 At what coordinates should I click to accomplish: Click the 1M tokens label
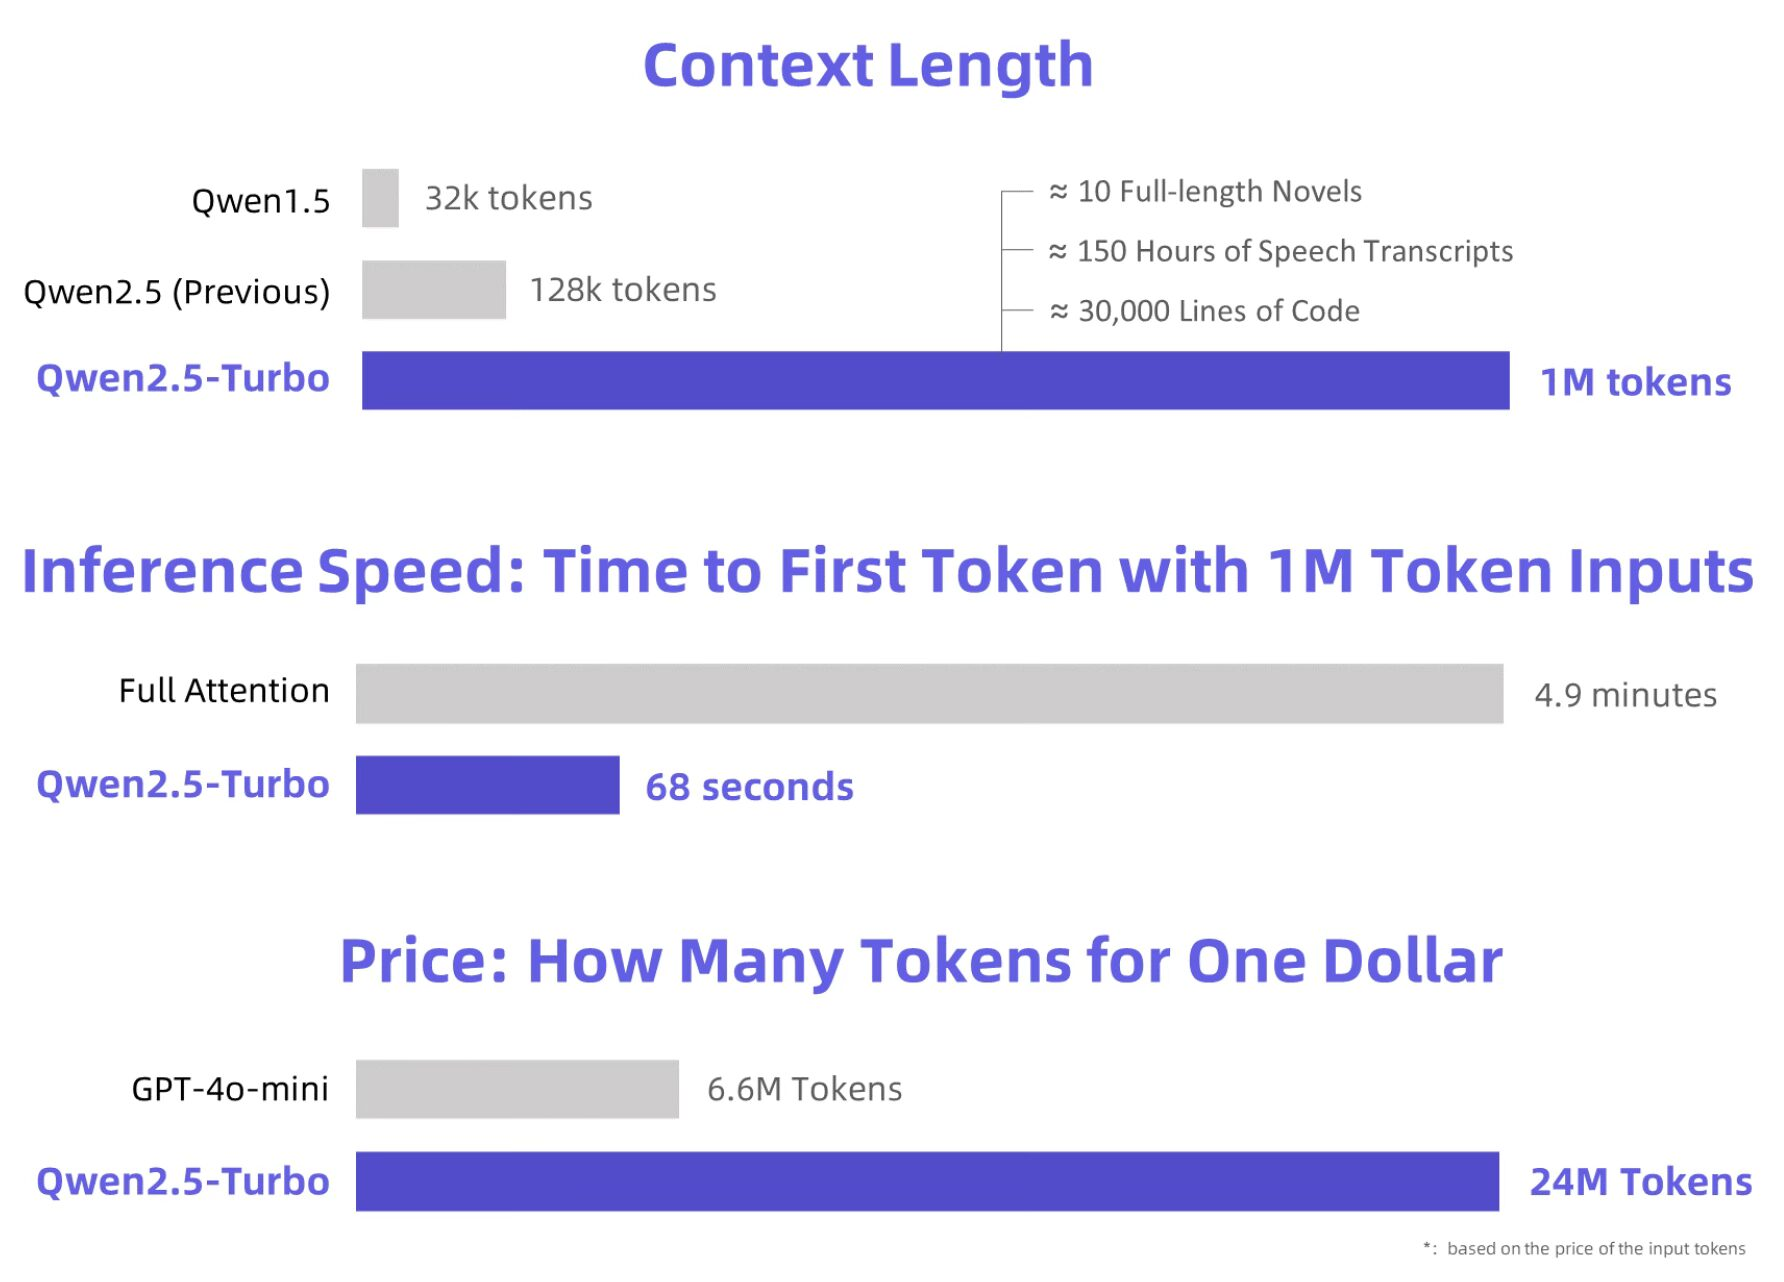pos(1635,382)
